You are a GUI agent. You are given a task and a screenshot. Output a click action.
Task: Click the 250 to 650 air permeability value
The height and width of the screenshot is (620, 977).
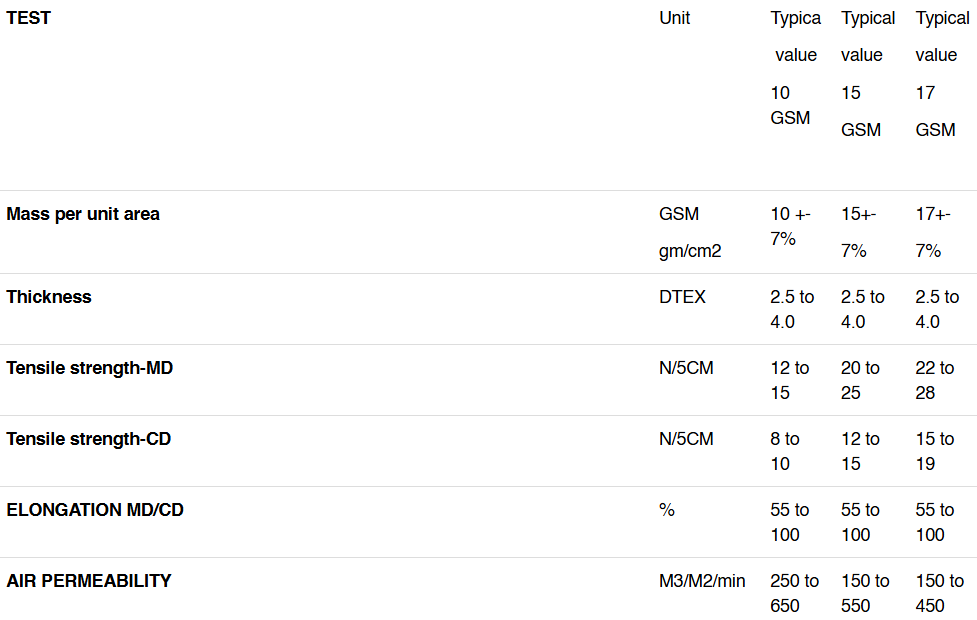(x=794, y=593)
